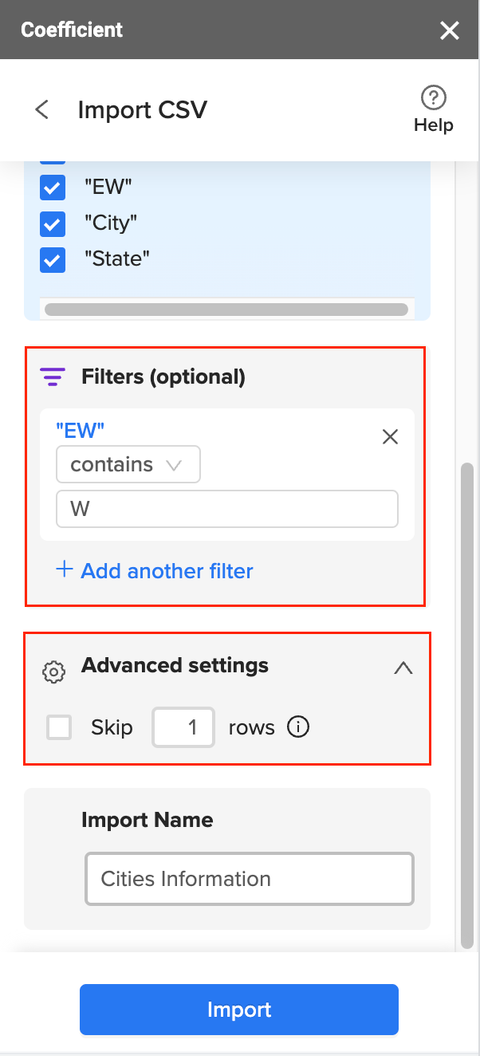480x1056 pixels.
Task: Remove the "EW" filter with X icon
Action: [x=390, y=437]
